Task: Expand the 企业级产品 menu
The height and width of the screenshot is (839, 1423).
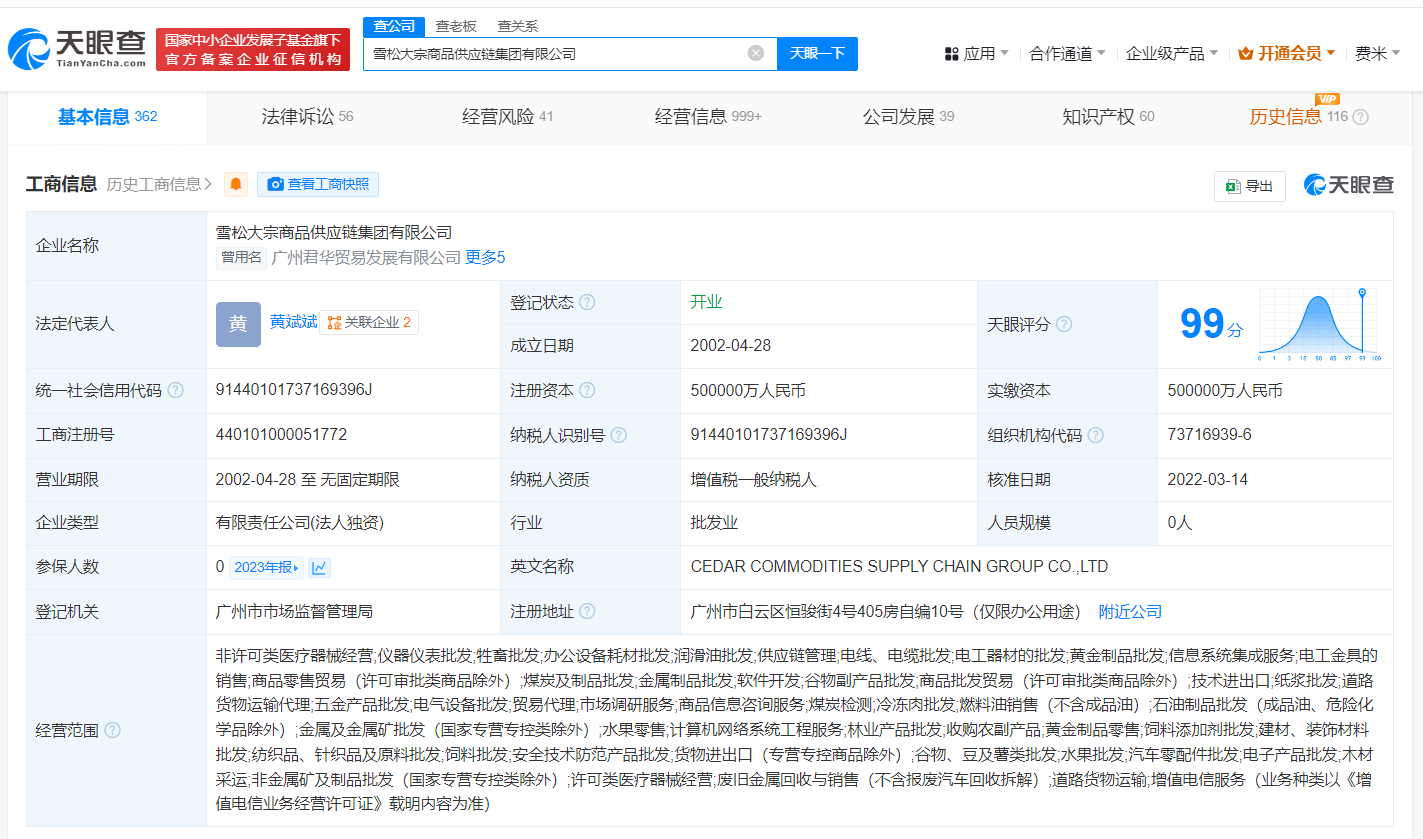Action: point(1171,53)
